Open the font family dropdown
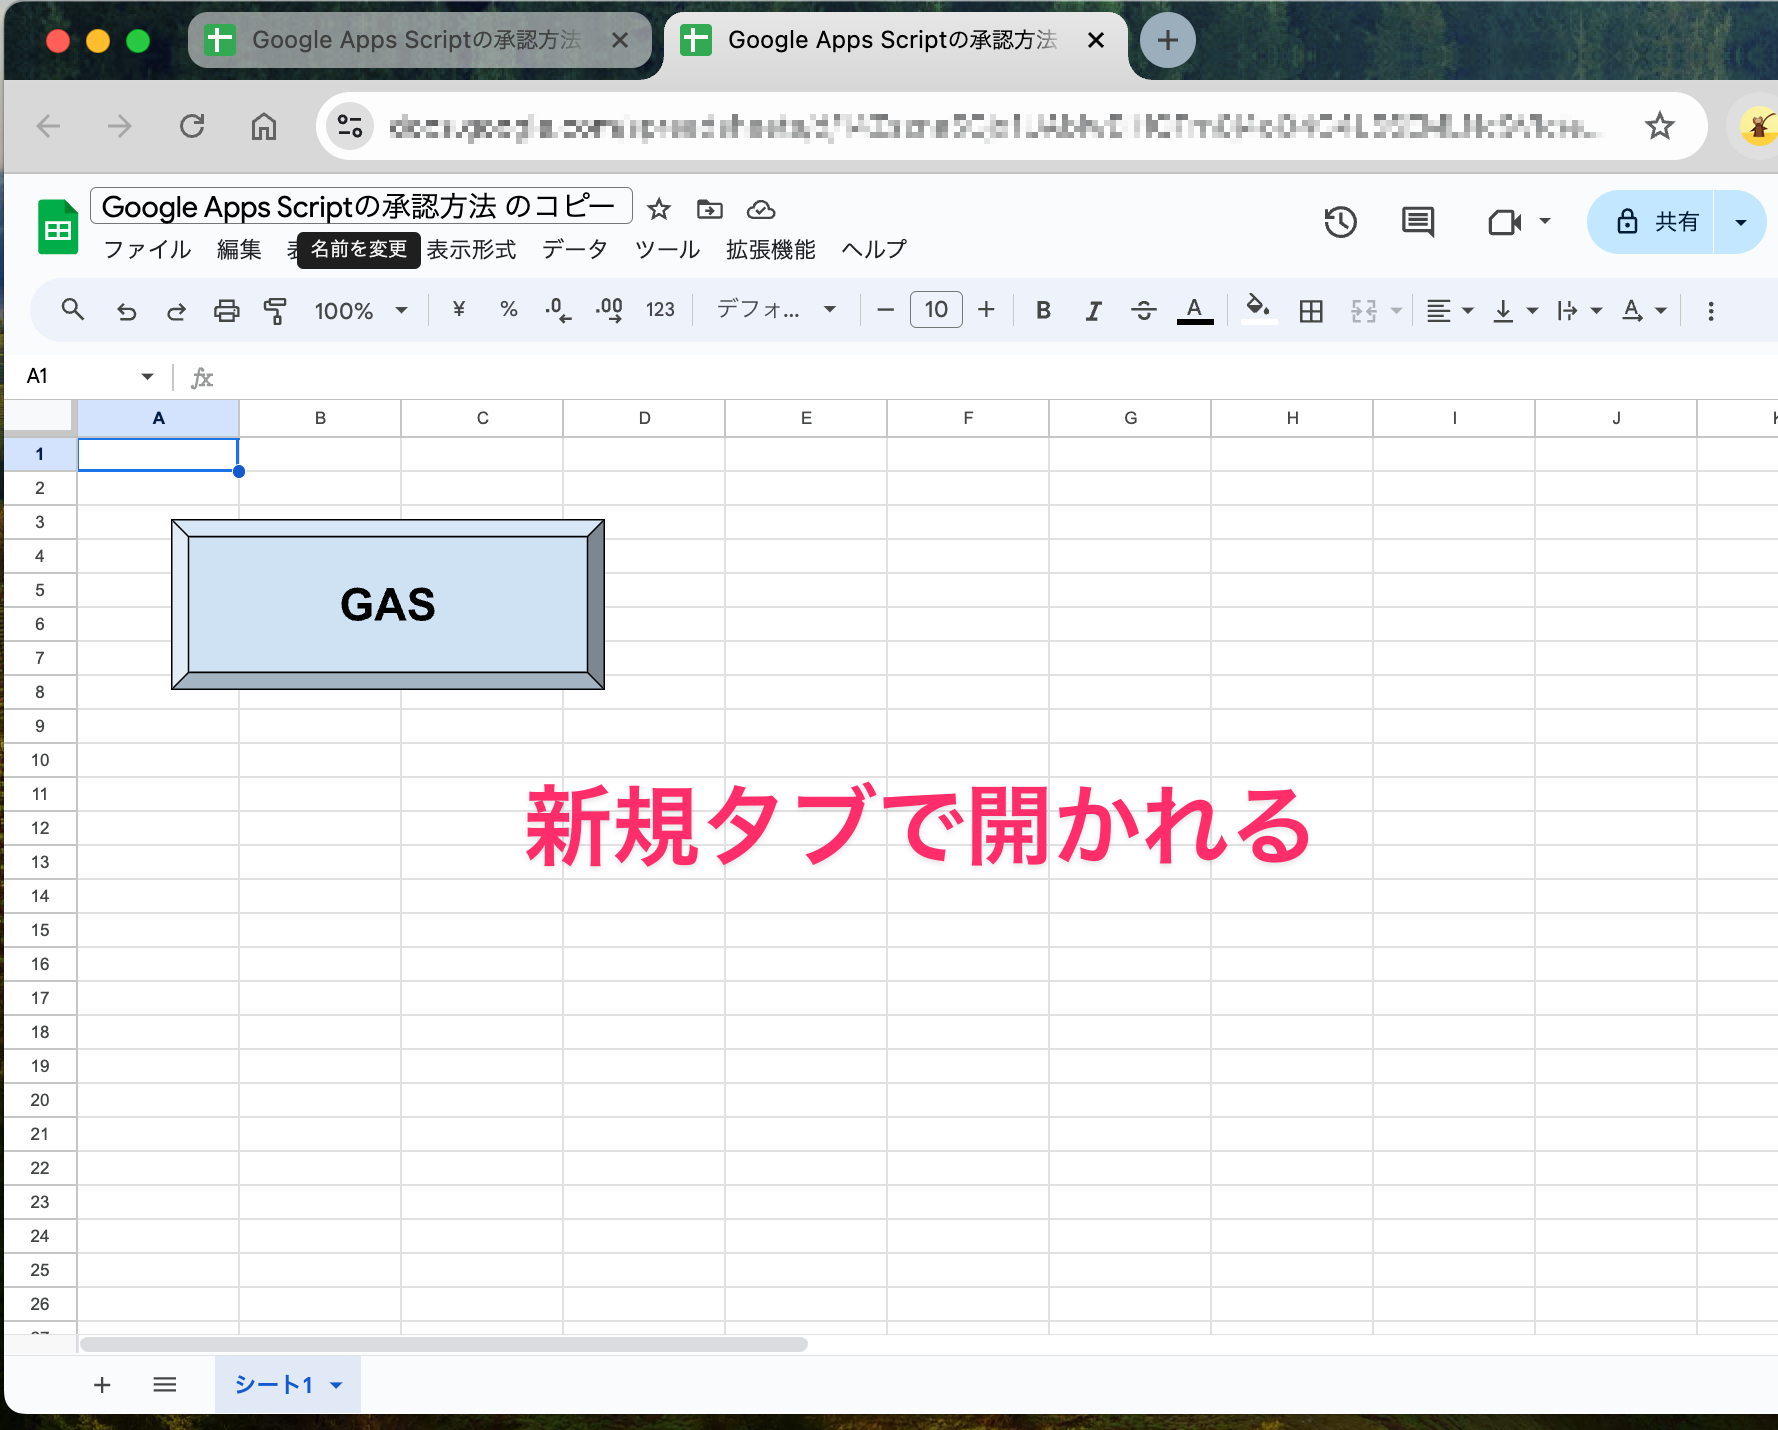Screen dimensions: 1778x1430 click(x=776, y=310)
